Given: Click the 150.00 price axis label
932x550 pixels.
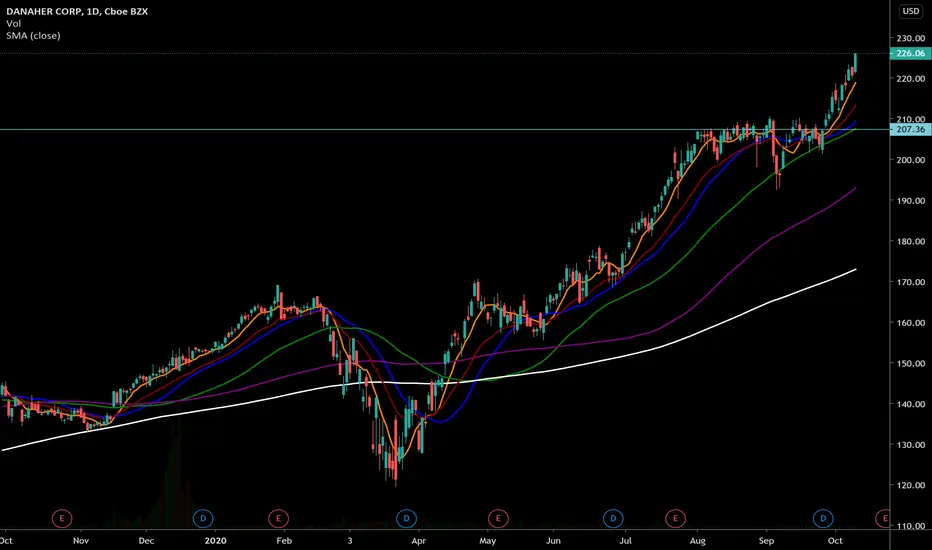Looking at the screenshot, I should [911, 363].
